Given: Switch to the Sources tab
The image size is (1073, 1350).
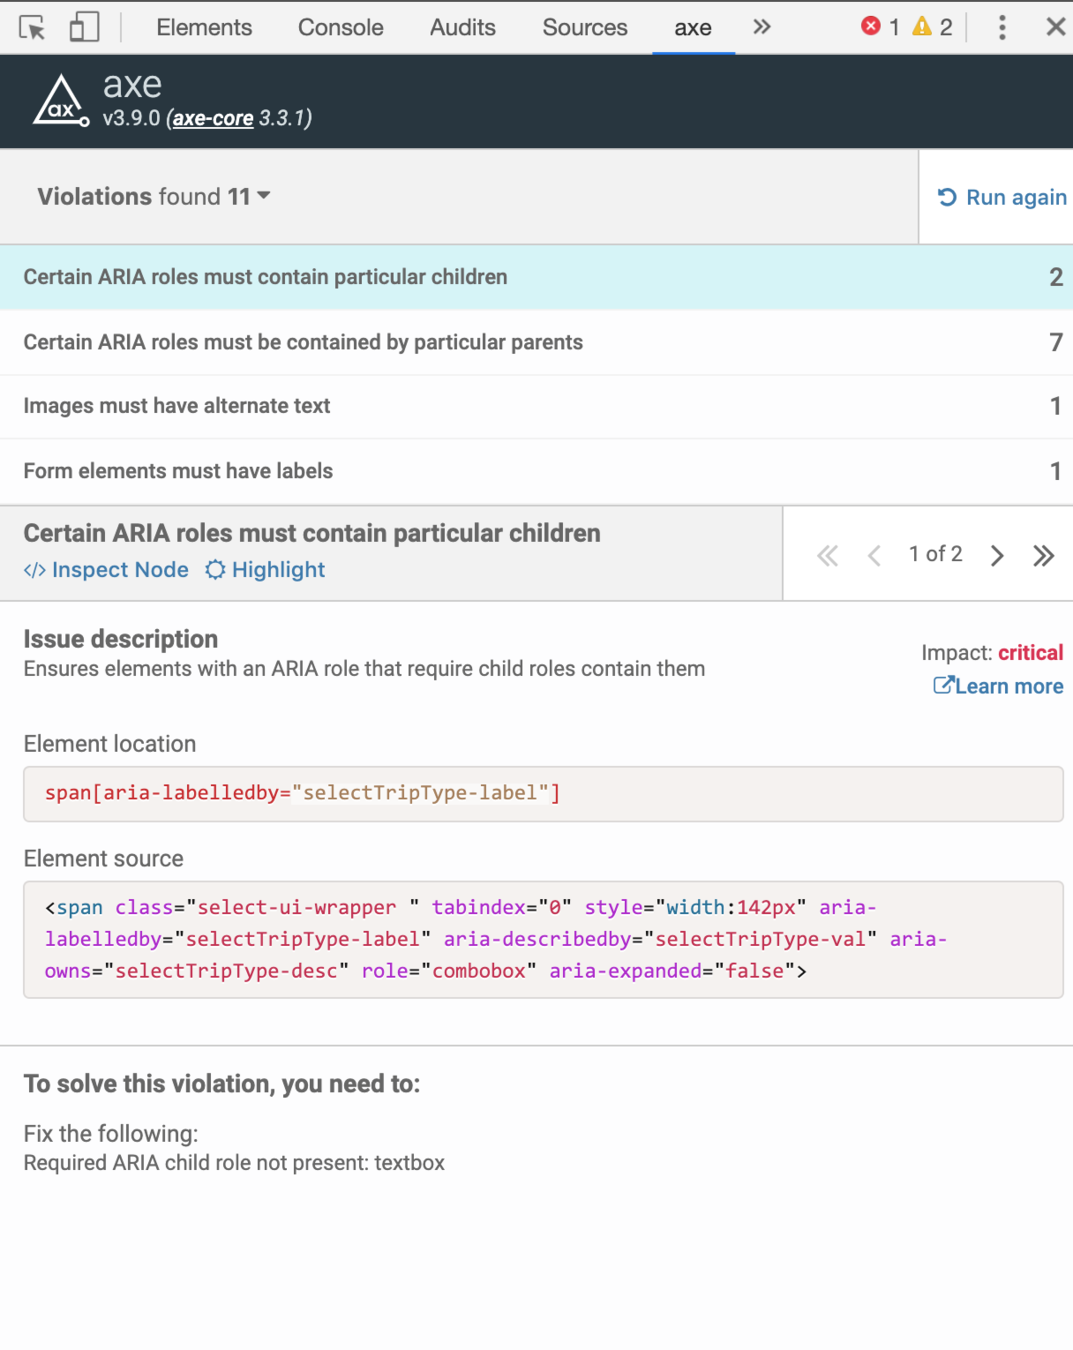Looking at the screenshot, I should click(x=585, y=27).
